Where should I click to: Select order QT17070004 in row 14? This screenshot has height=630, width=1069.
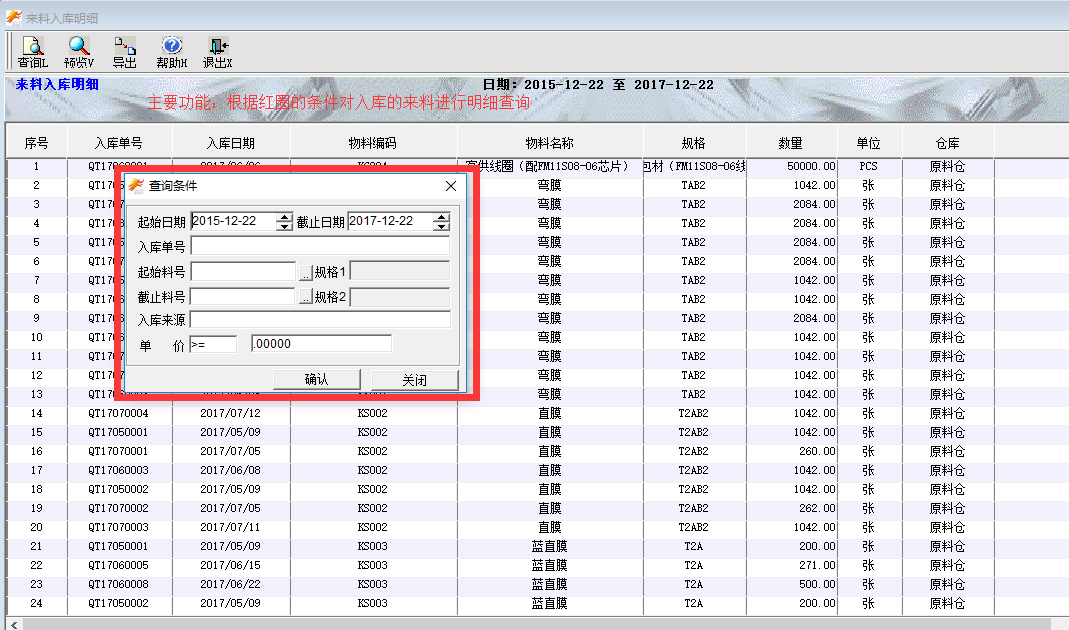119,413
